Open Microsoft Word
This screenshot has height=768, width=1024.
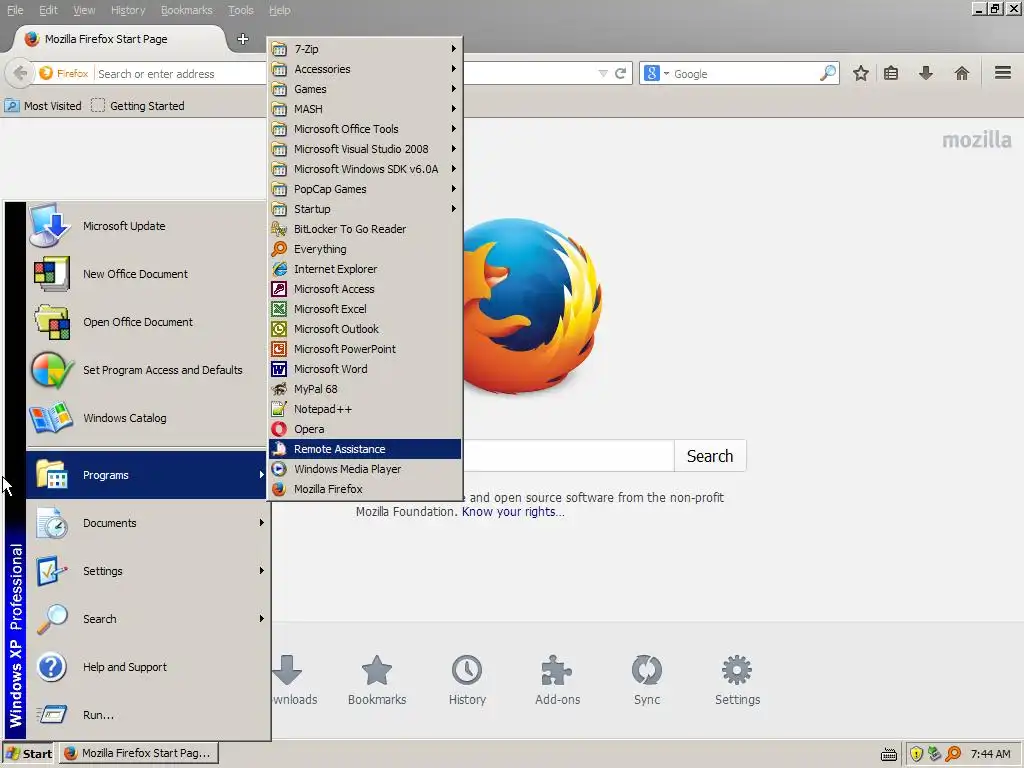click(364, 369)
